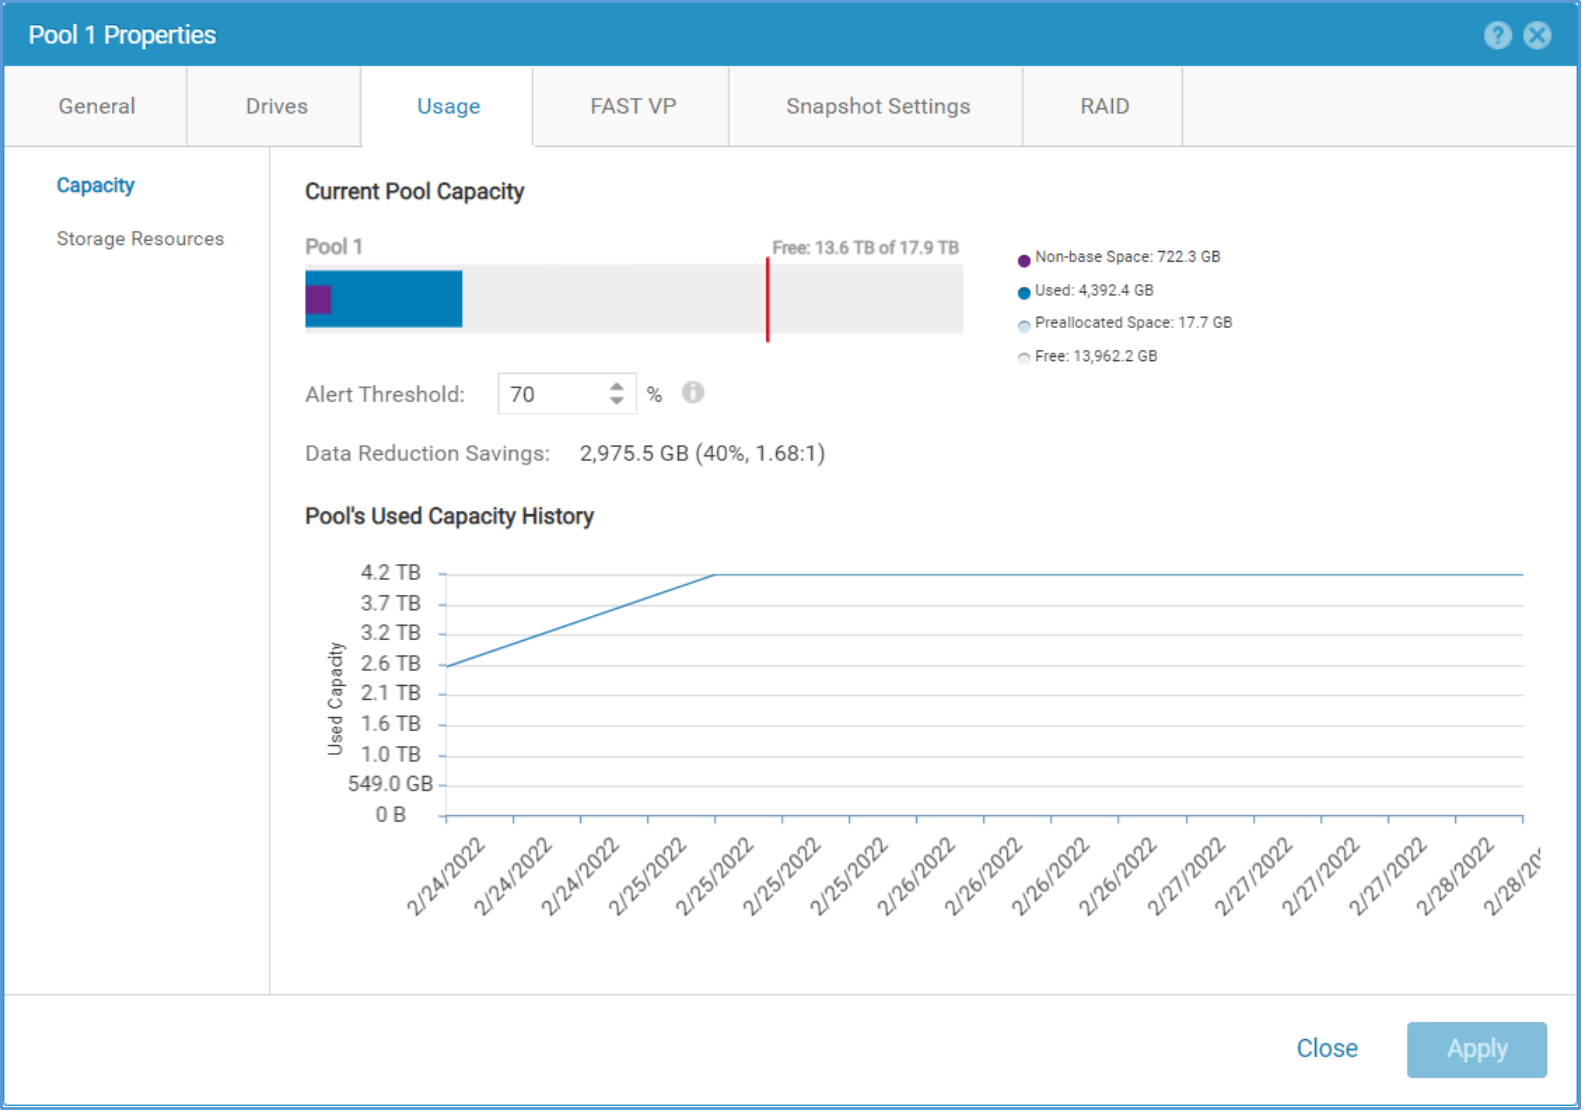Click the 4.2 TB axis label
This screenshot has width=1582, height=1110.
tap(390, 572)
